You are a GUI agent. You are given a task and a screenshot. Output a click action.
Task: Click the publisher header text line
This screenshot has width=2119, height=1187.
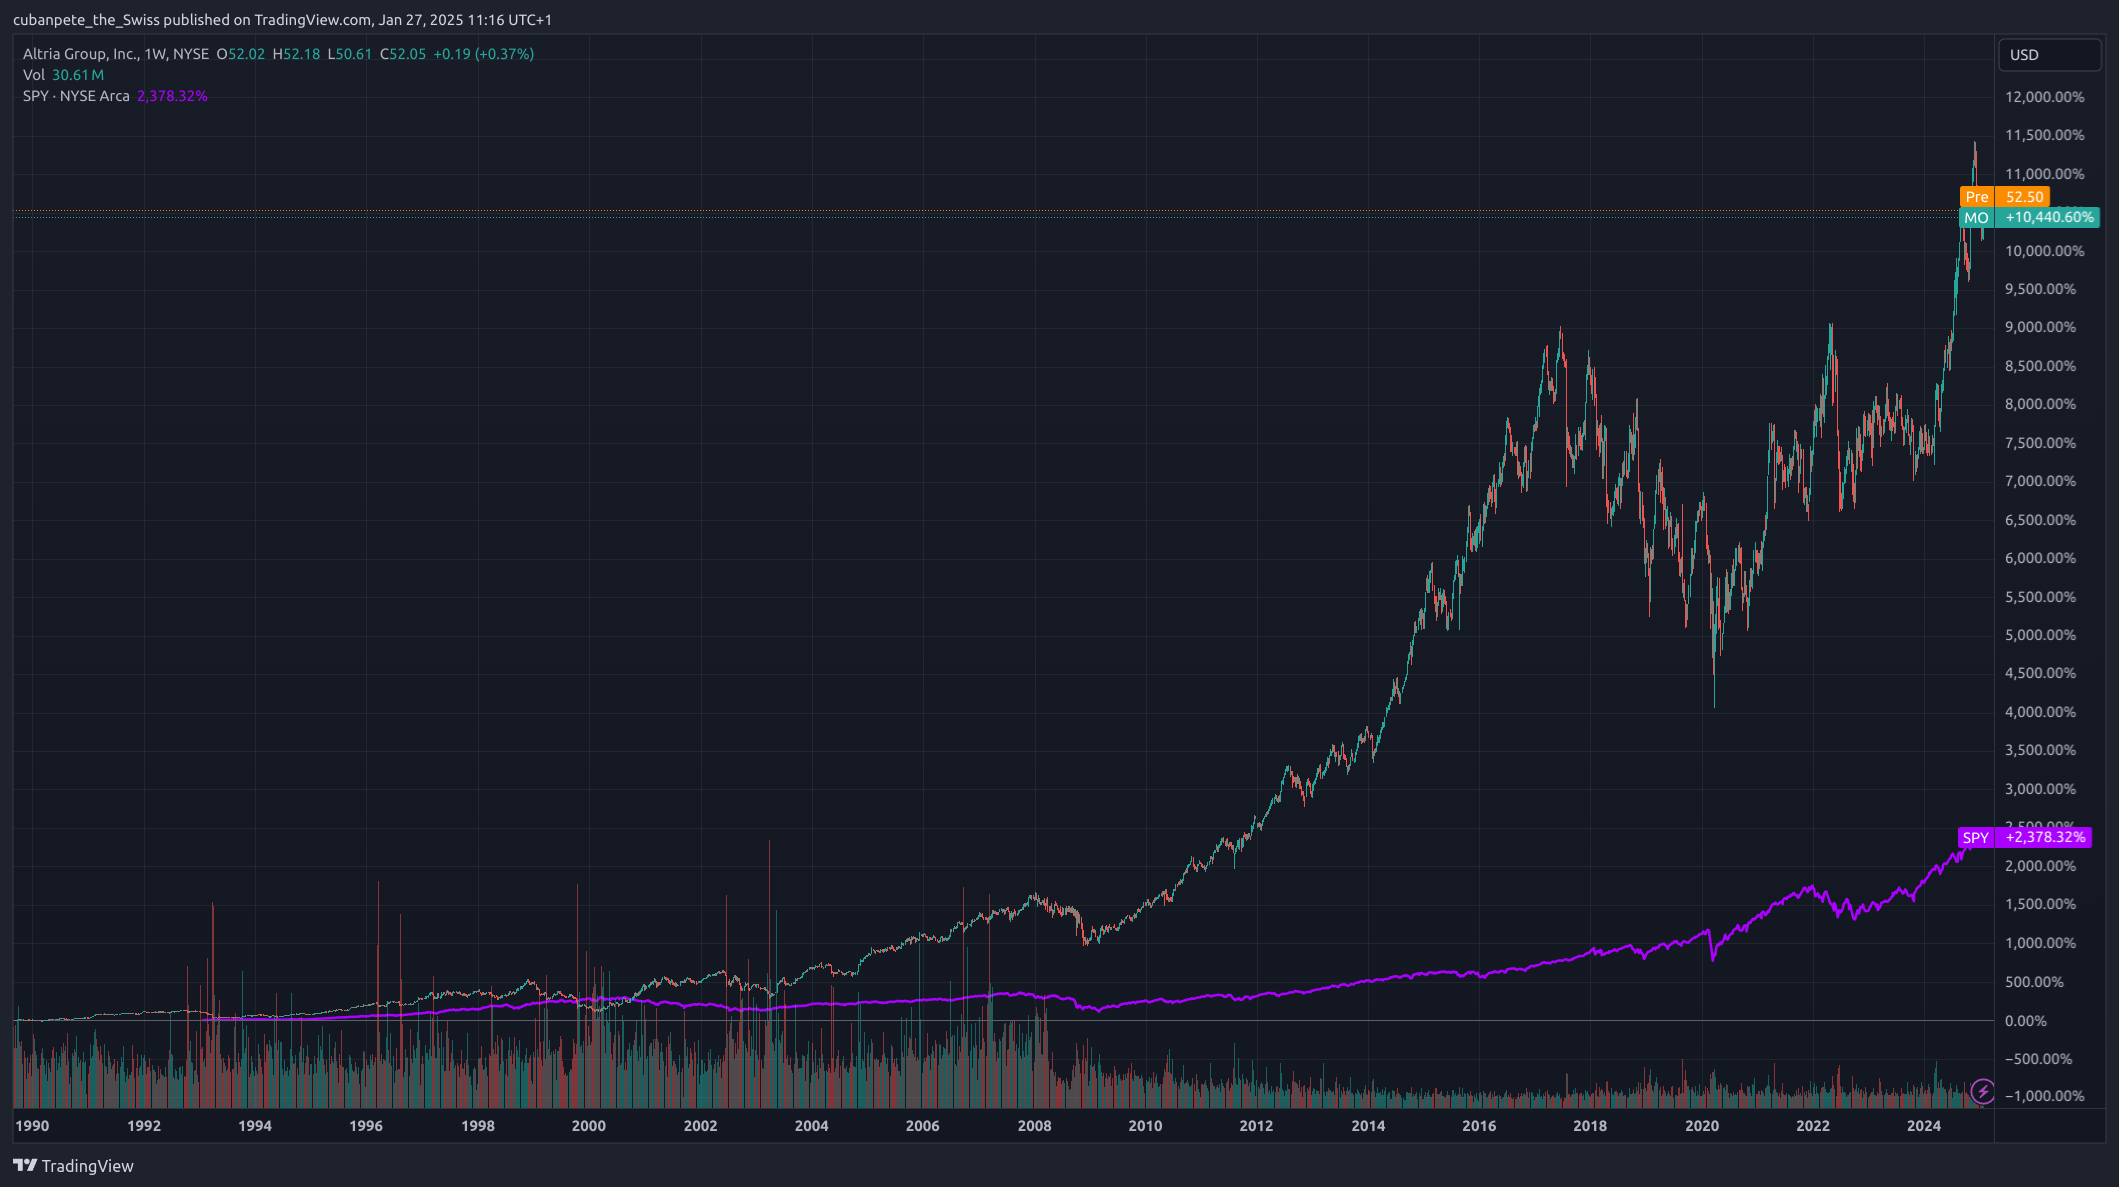[x=282, y=20]
